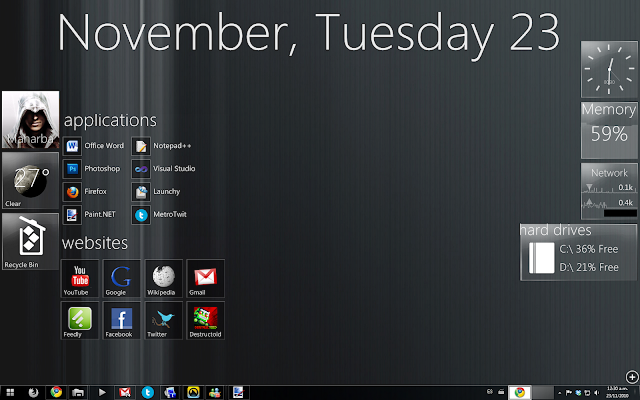
Task: Open the Paint.NET taskbar icon
Action: pyautogui.click(x=238, y=393)
